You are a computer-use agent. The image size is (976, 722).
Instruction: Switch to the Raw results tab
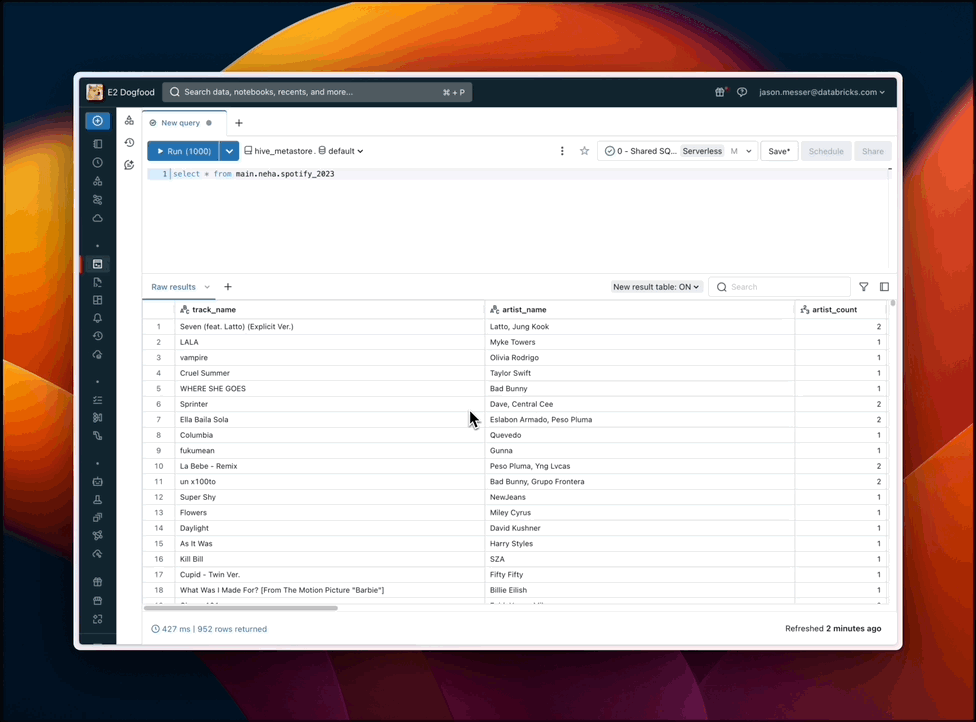[x=174, y=287]
